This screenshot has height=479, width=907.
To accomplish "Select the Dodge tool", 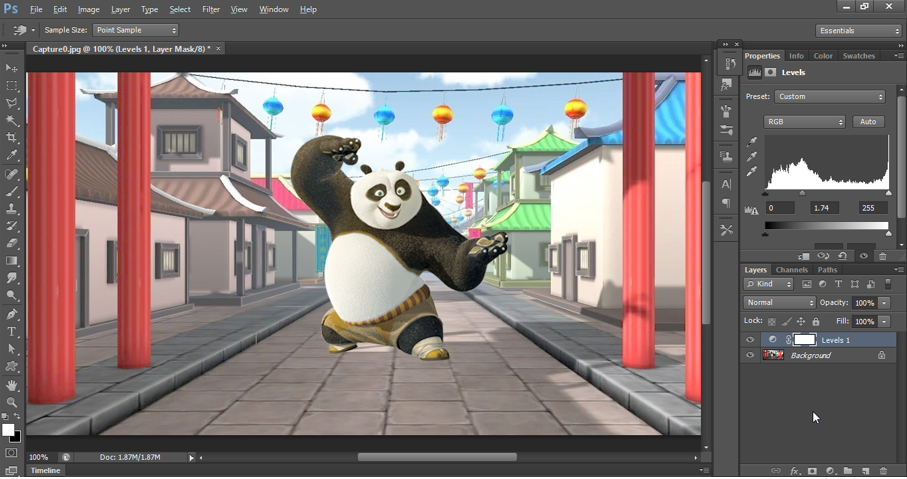I will pyautogui.click(x=12, y=295).
